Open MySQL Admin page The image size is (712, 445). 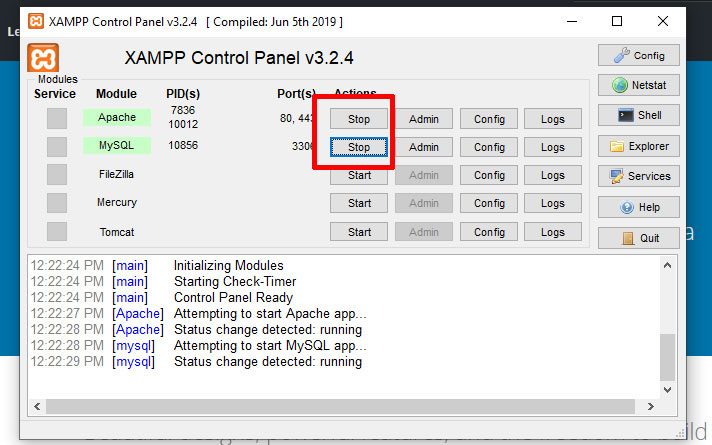tap(424, 147)
